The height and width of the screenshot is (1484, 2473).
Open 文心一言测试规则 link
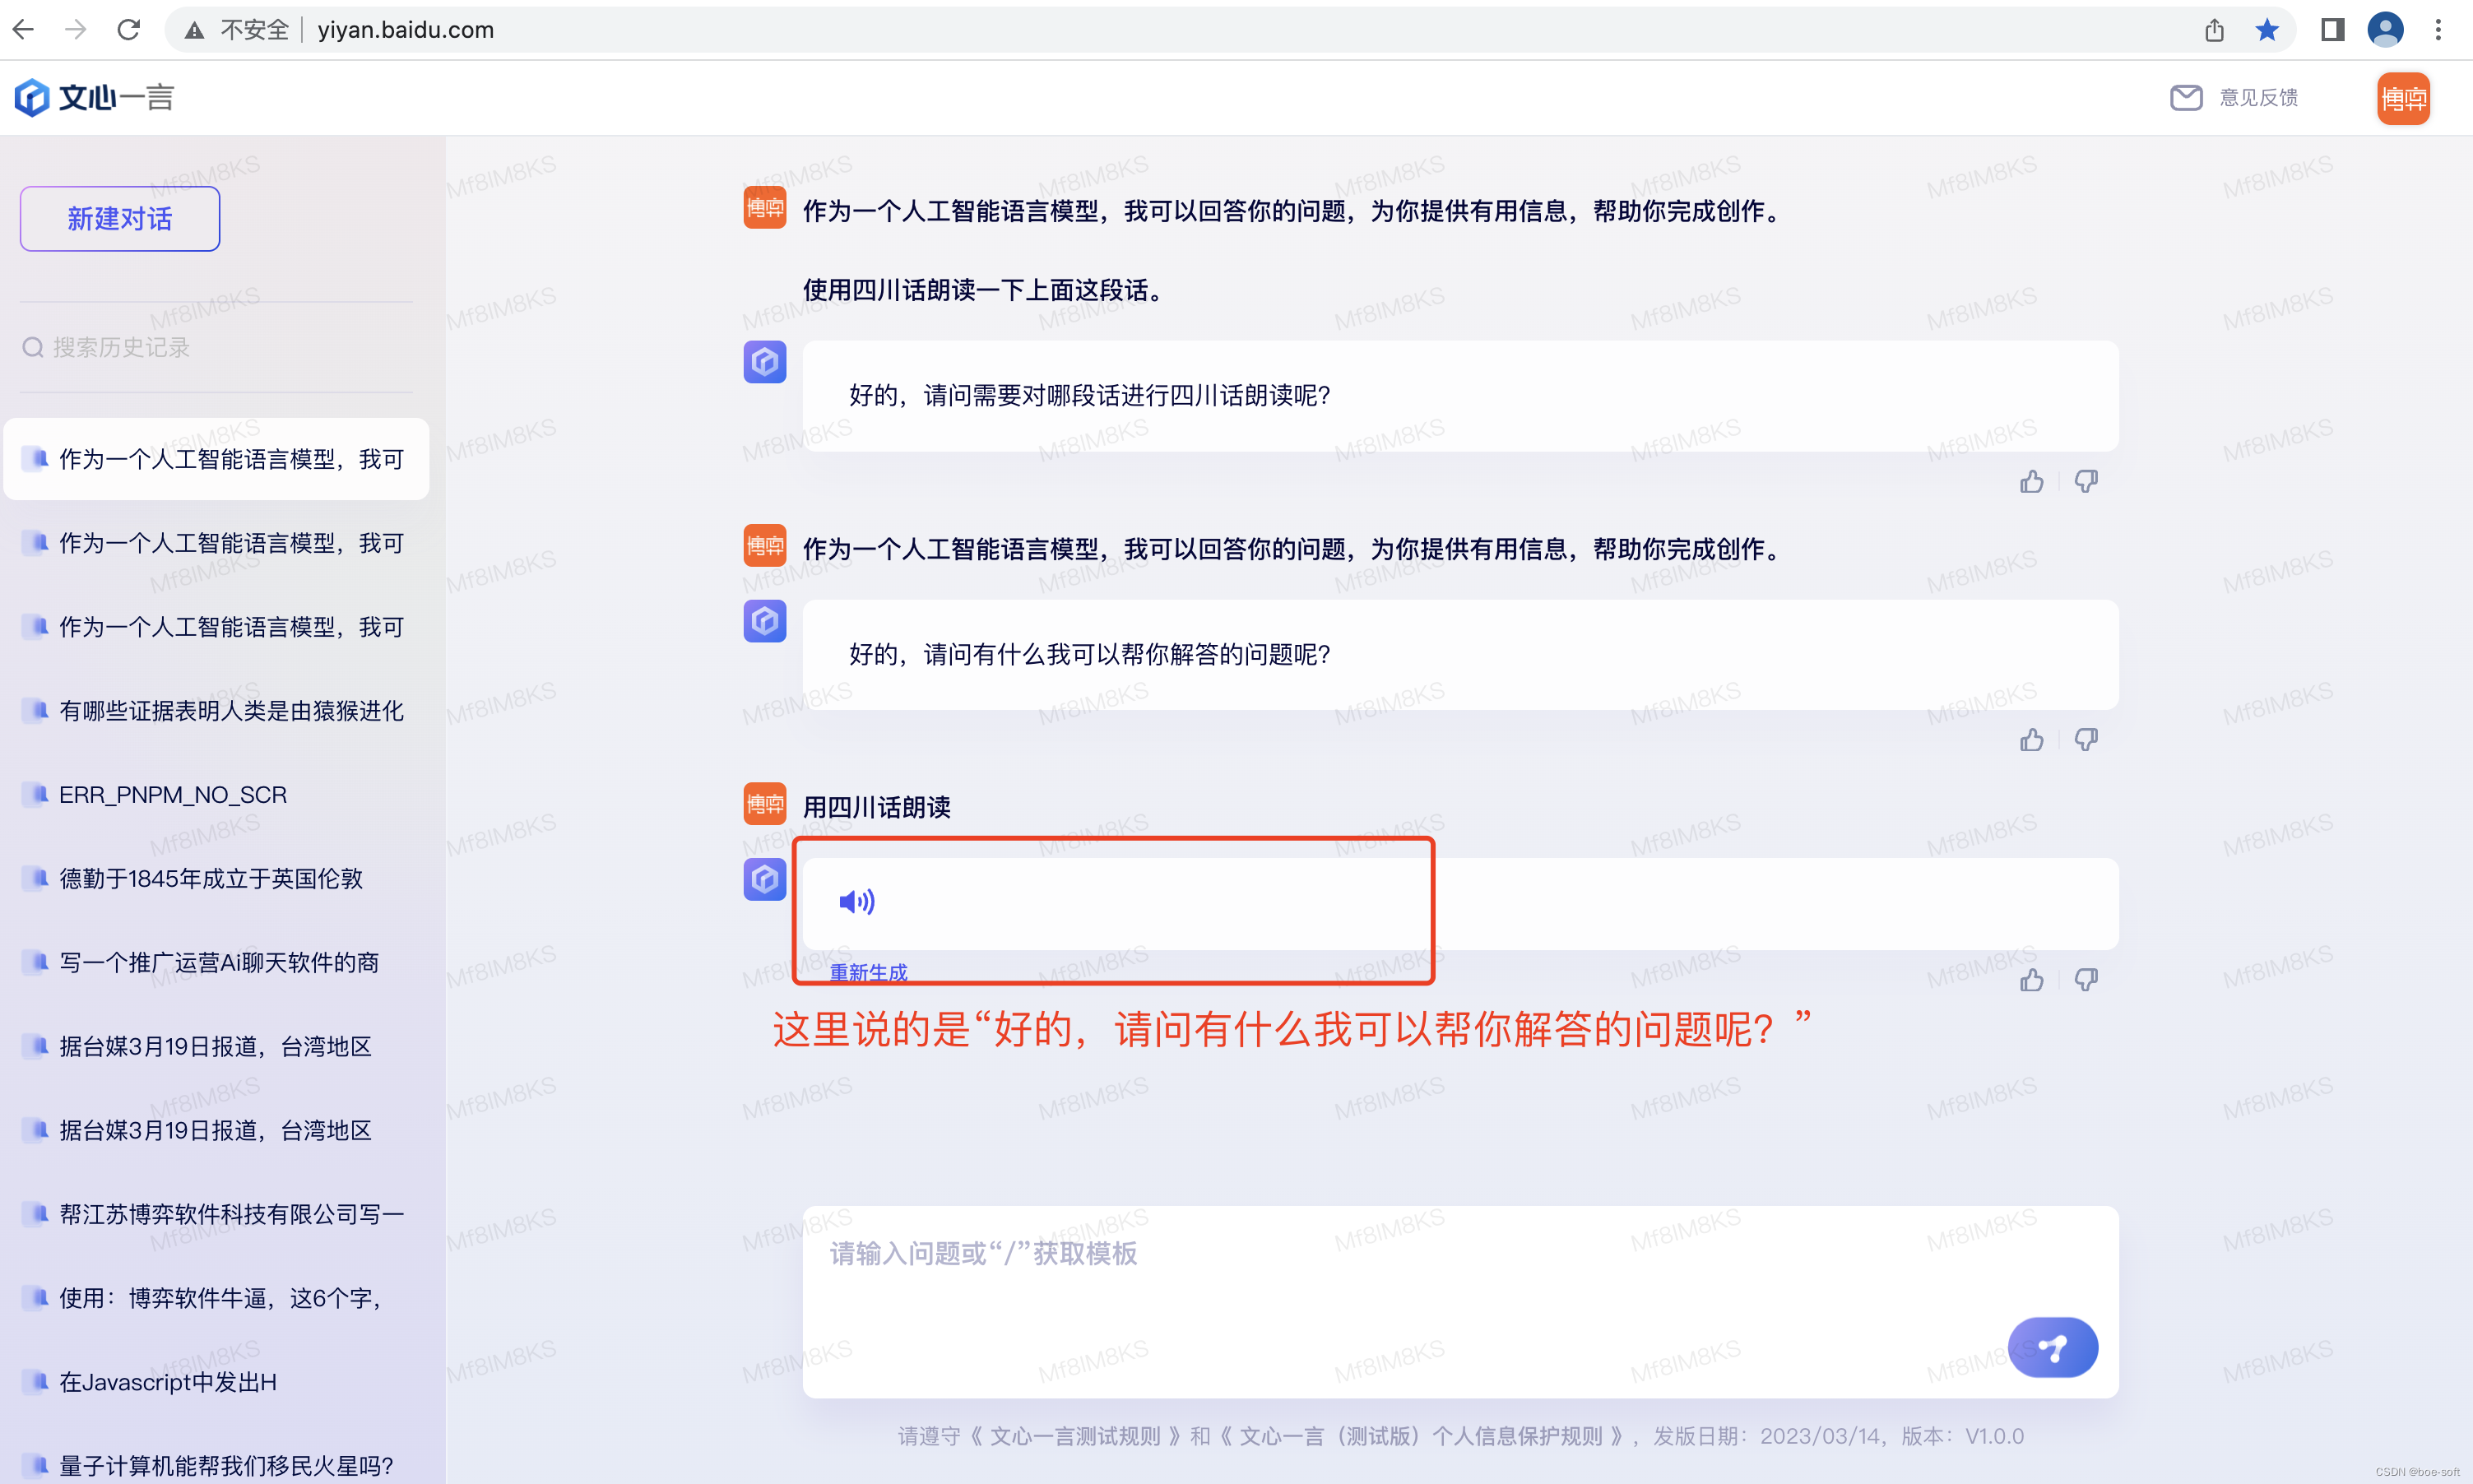click(1076, 1436)
